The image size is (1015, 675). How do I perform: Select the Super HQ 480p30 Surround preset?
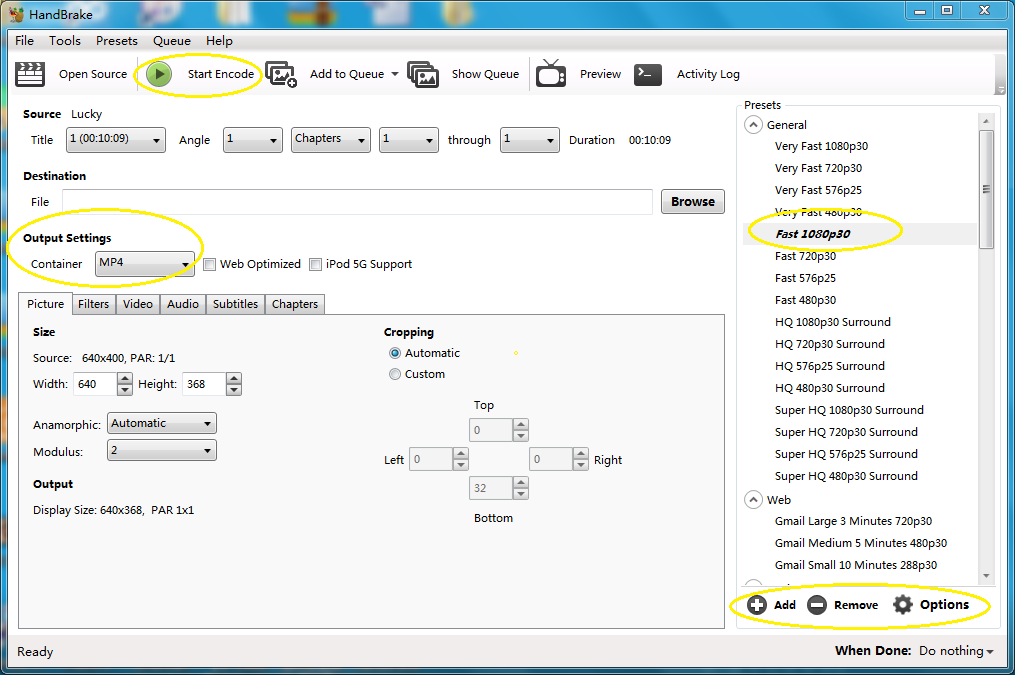(846, 476)
